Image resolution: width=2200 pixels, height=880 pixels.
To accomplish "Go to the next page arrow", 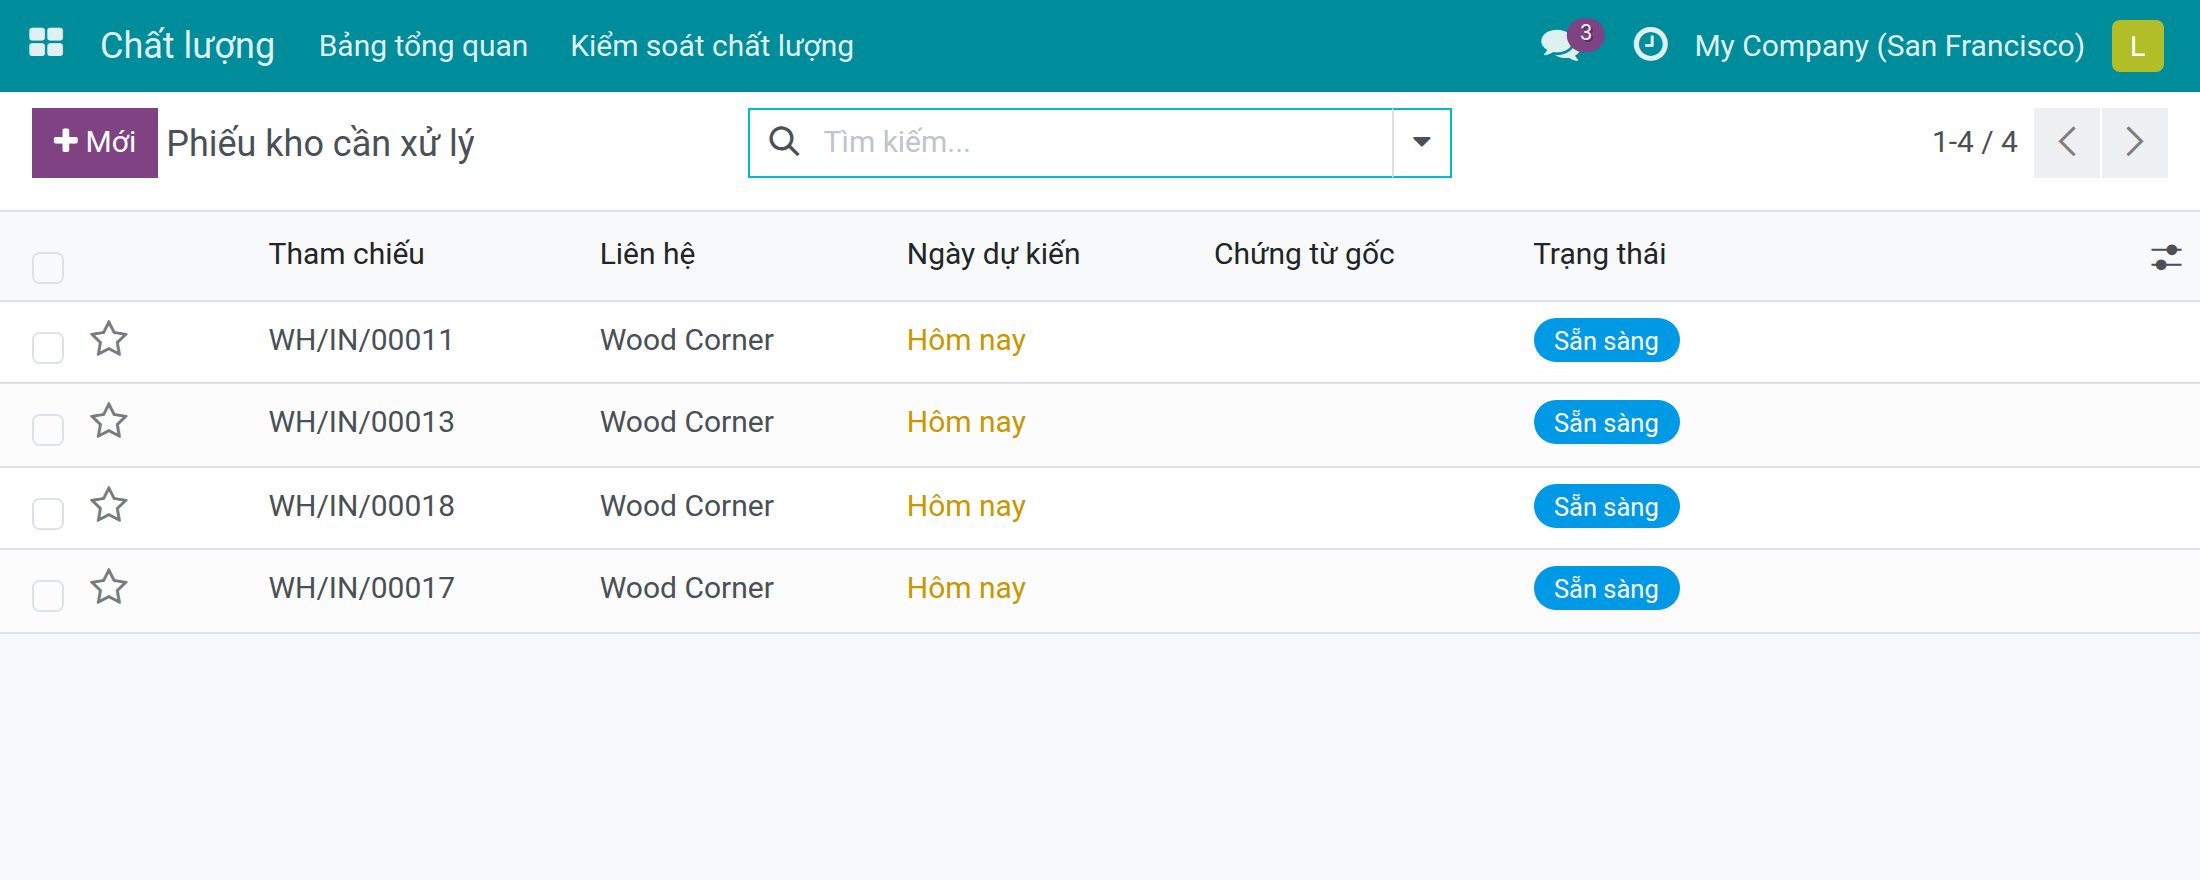I will tap(2135, 143).
